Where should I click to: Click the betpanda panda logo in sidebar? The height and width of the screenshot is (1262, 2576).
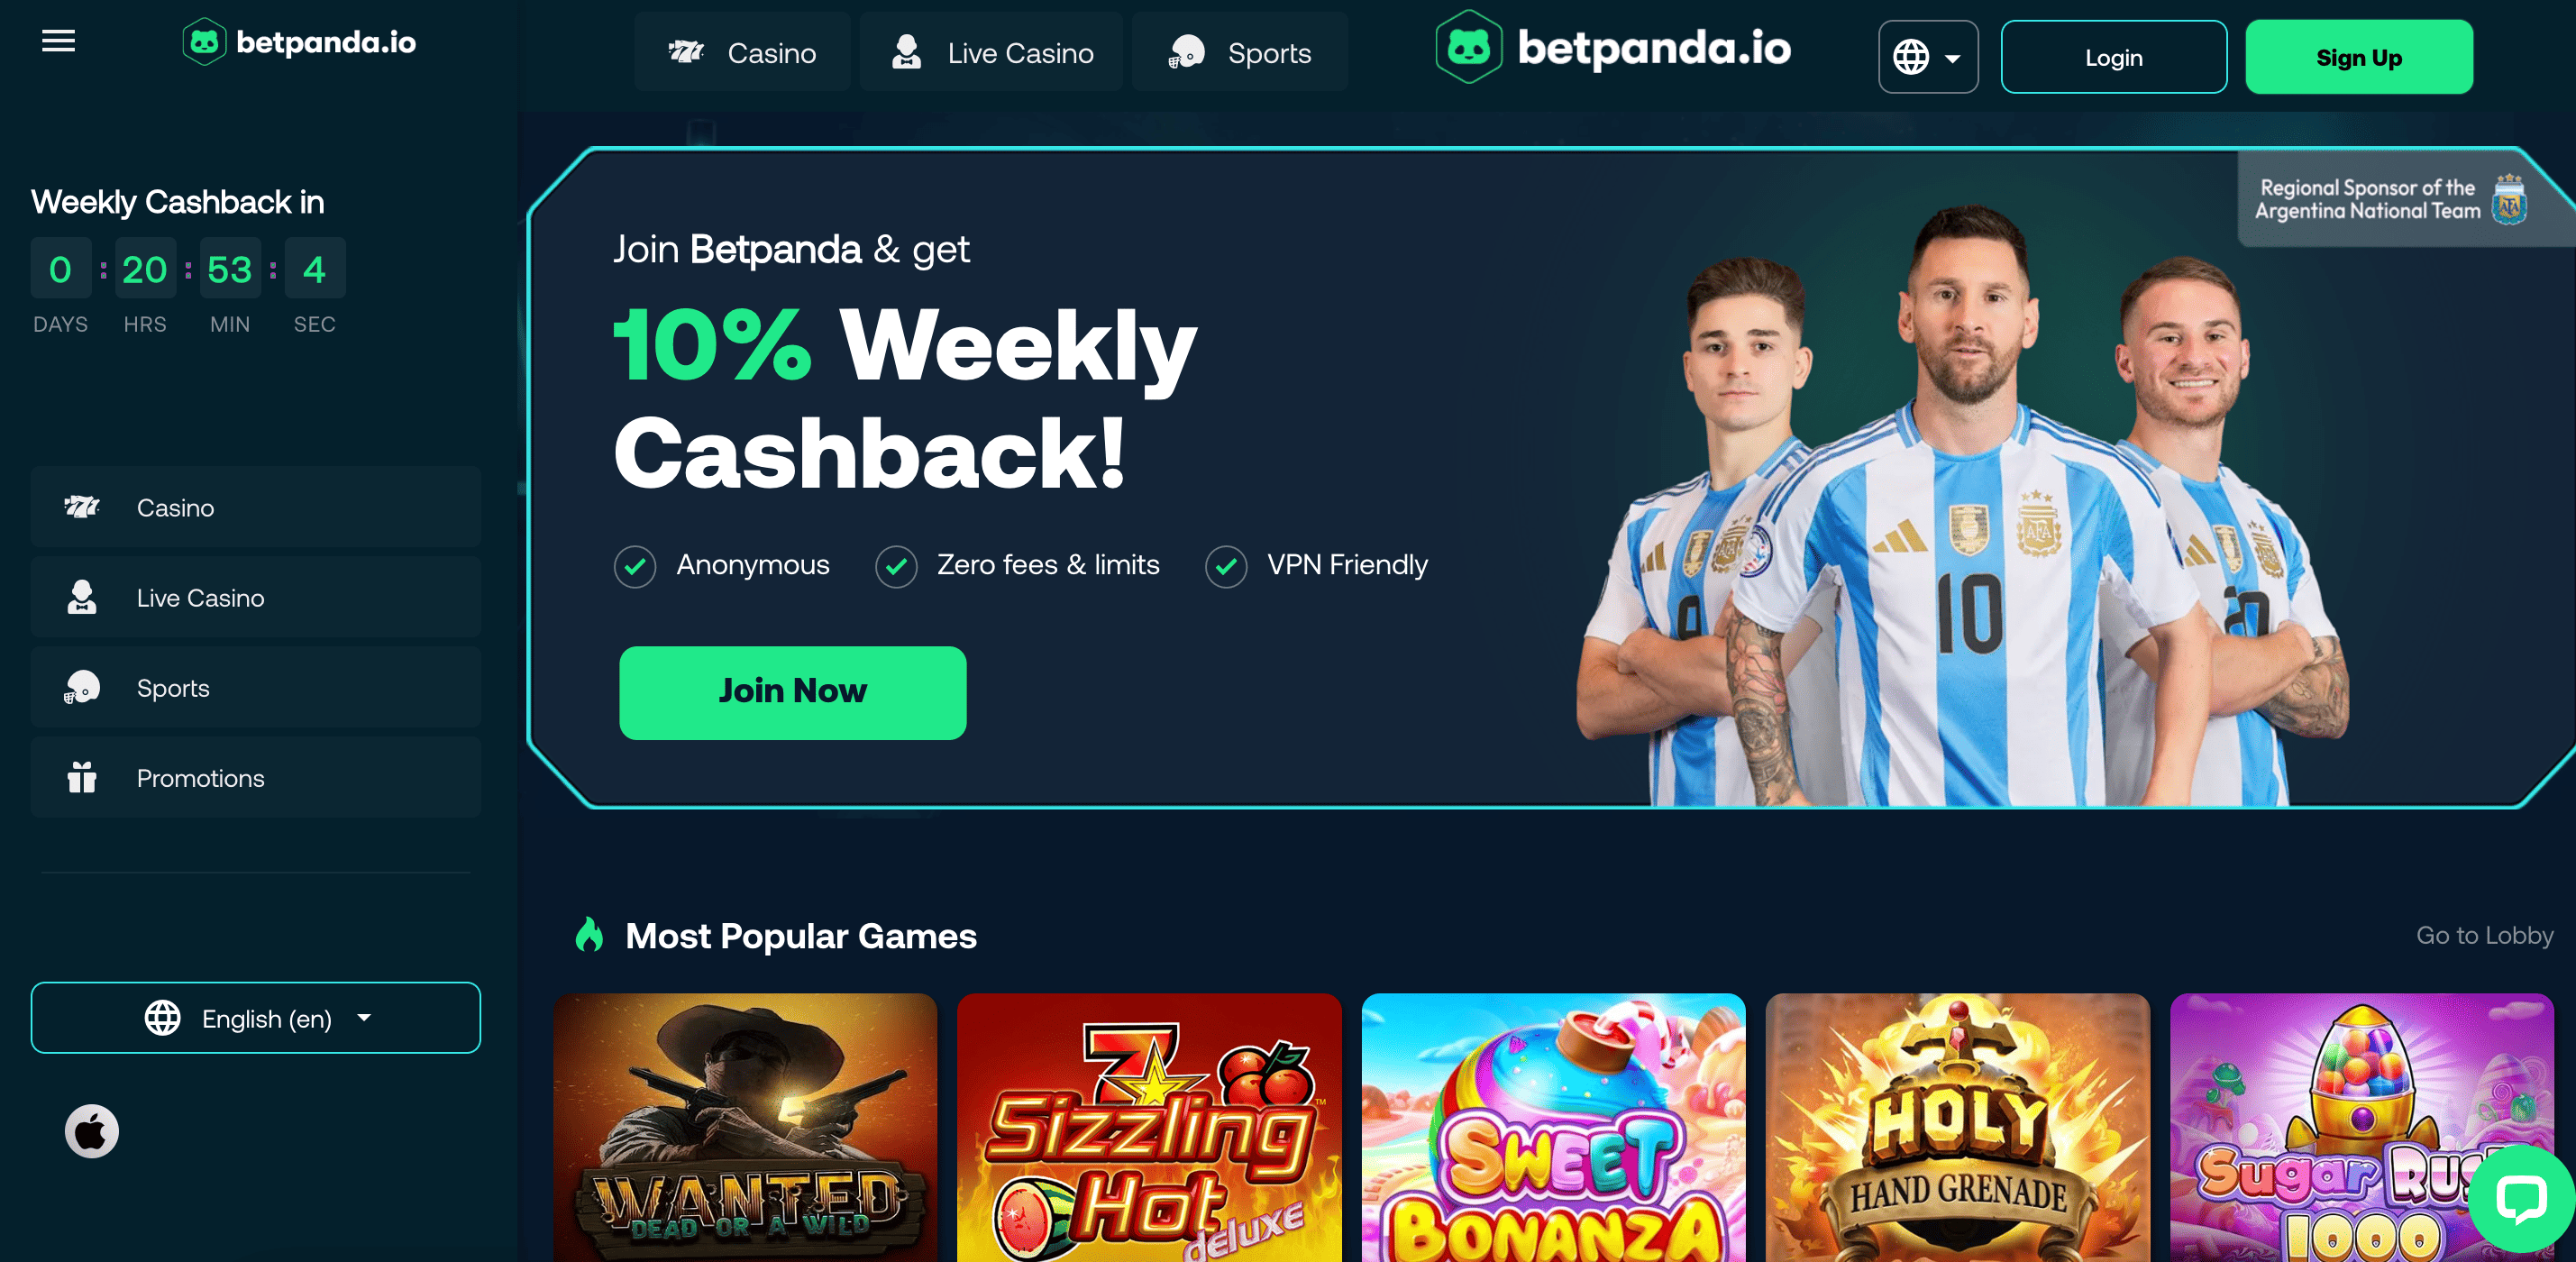pyautogui.click(x=204, y=42)
